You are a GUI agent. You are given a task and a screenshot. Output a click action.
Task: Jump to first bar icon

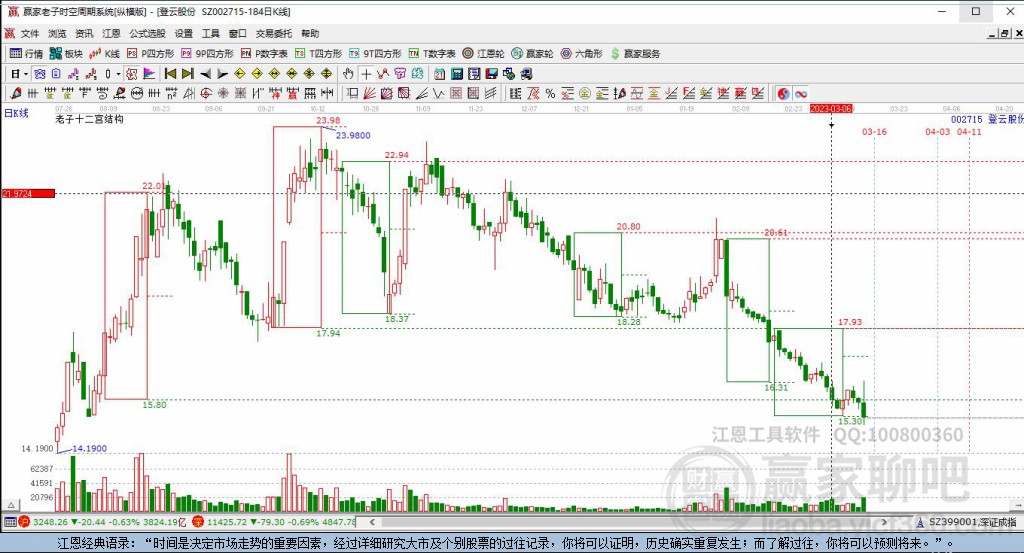[x=170, y=74]
